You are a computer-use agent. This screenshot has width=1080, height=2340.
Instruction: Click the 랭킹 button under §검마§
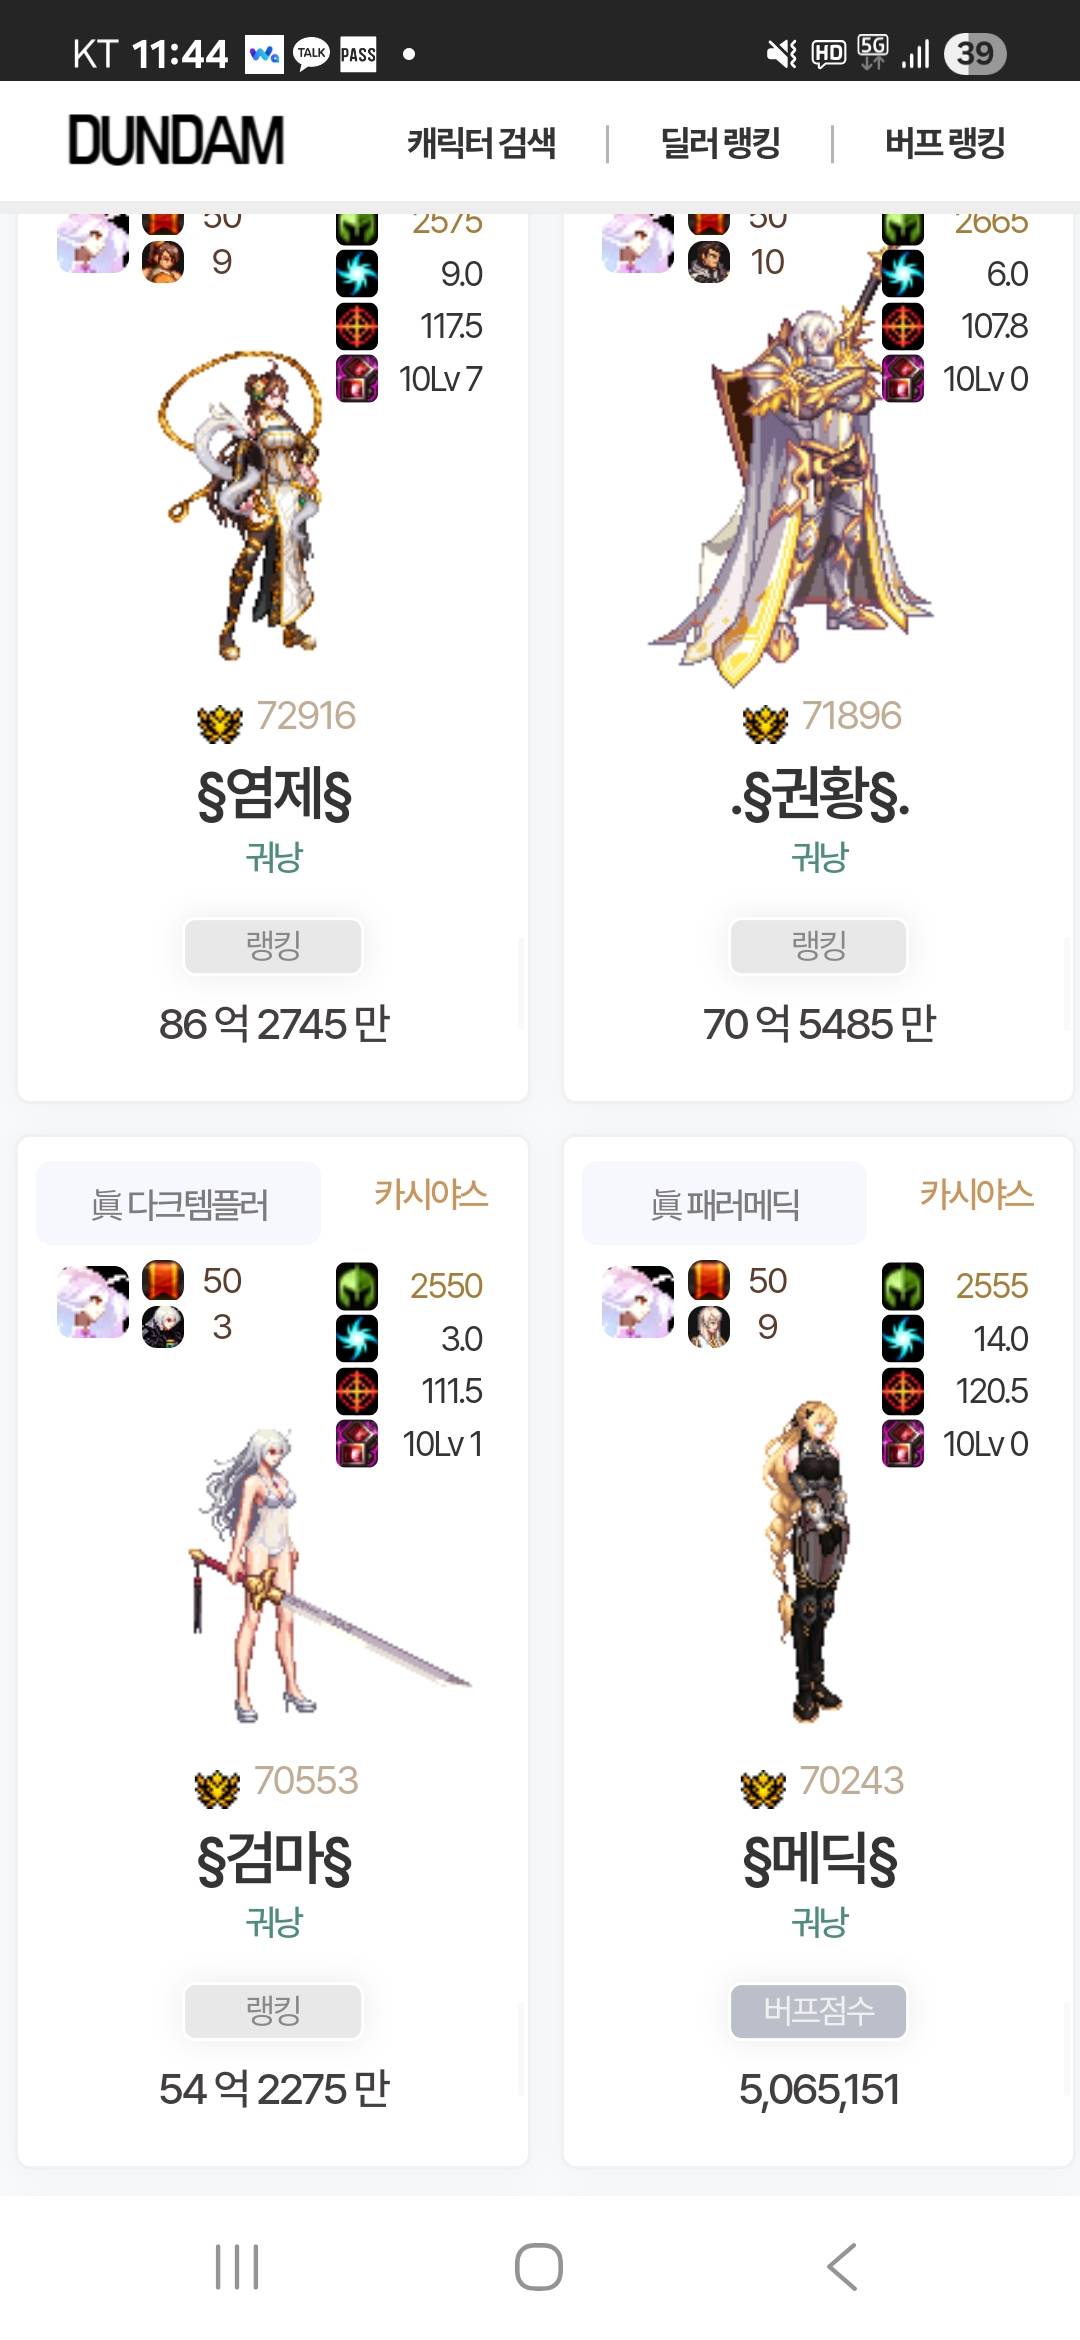273,2011
